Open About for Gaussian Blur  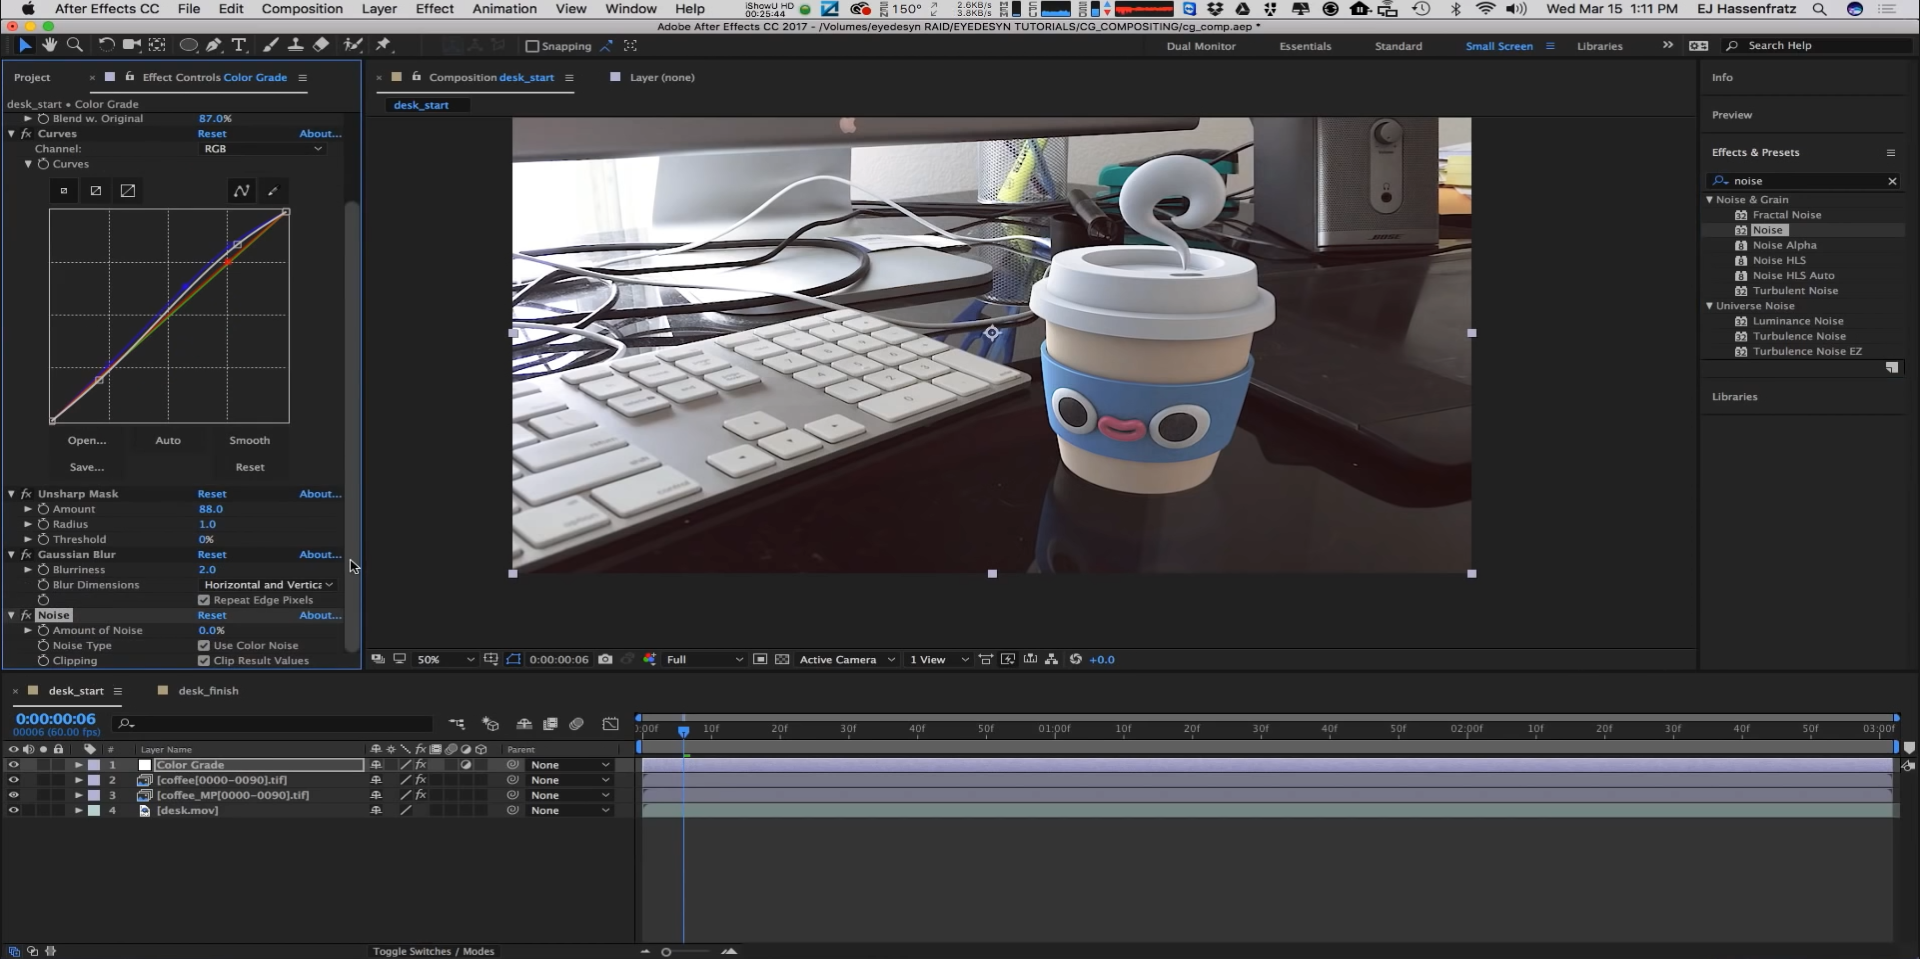[x=320, y=555]
